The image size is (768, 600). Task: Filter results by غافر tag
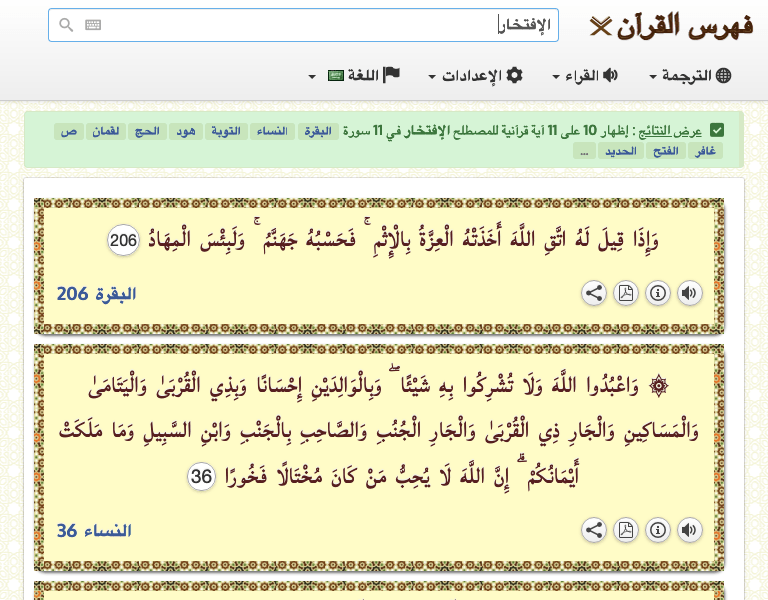pyautogui.click(x=705, y=151)
